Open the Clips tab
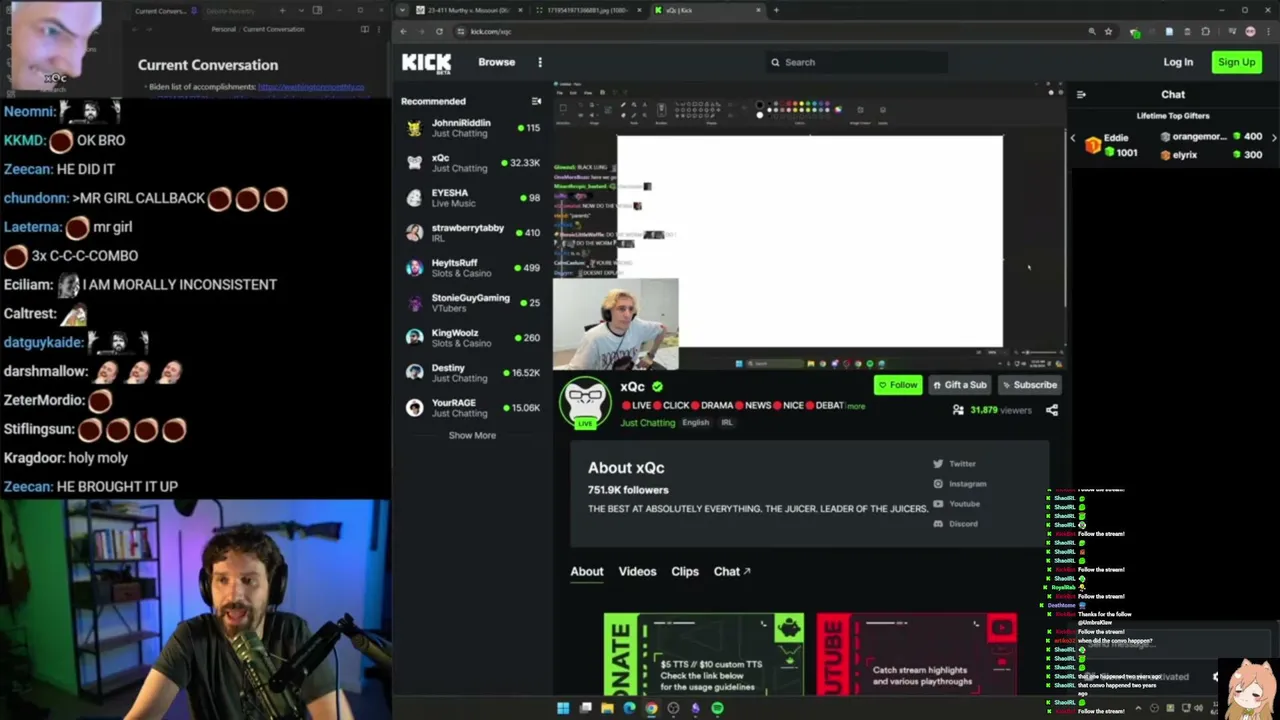This screenshot has width=1280, height=720. tap(685, 572)
